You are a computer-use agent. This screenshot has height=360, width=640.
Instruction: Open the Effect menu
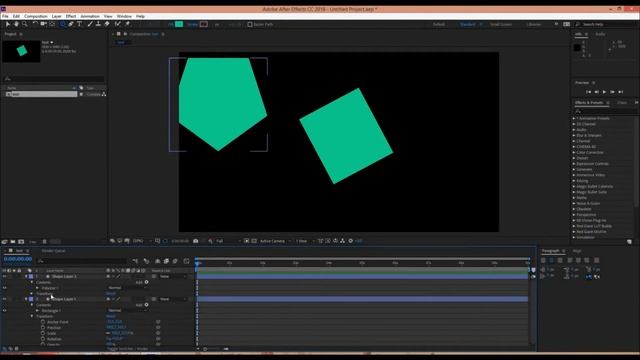(x=71, y=16)
